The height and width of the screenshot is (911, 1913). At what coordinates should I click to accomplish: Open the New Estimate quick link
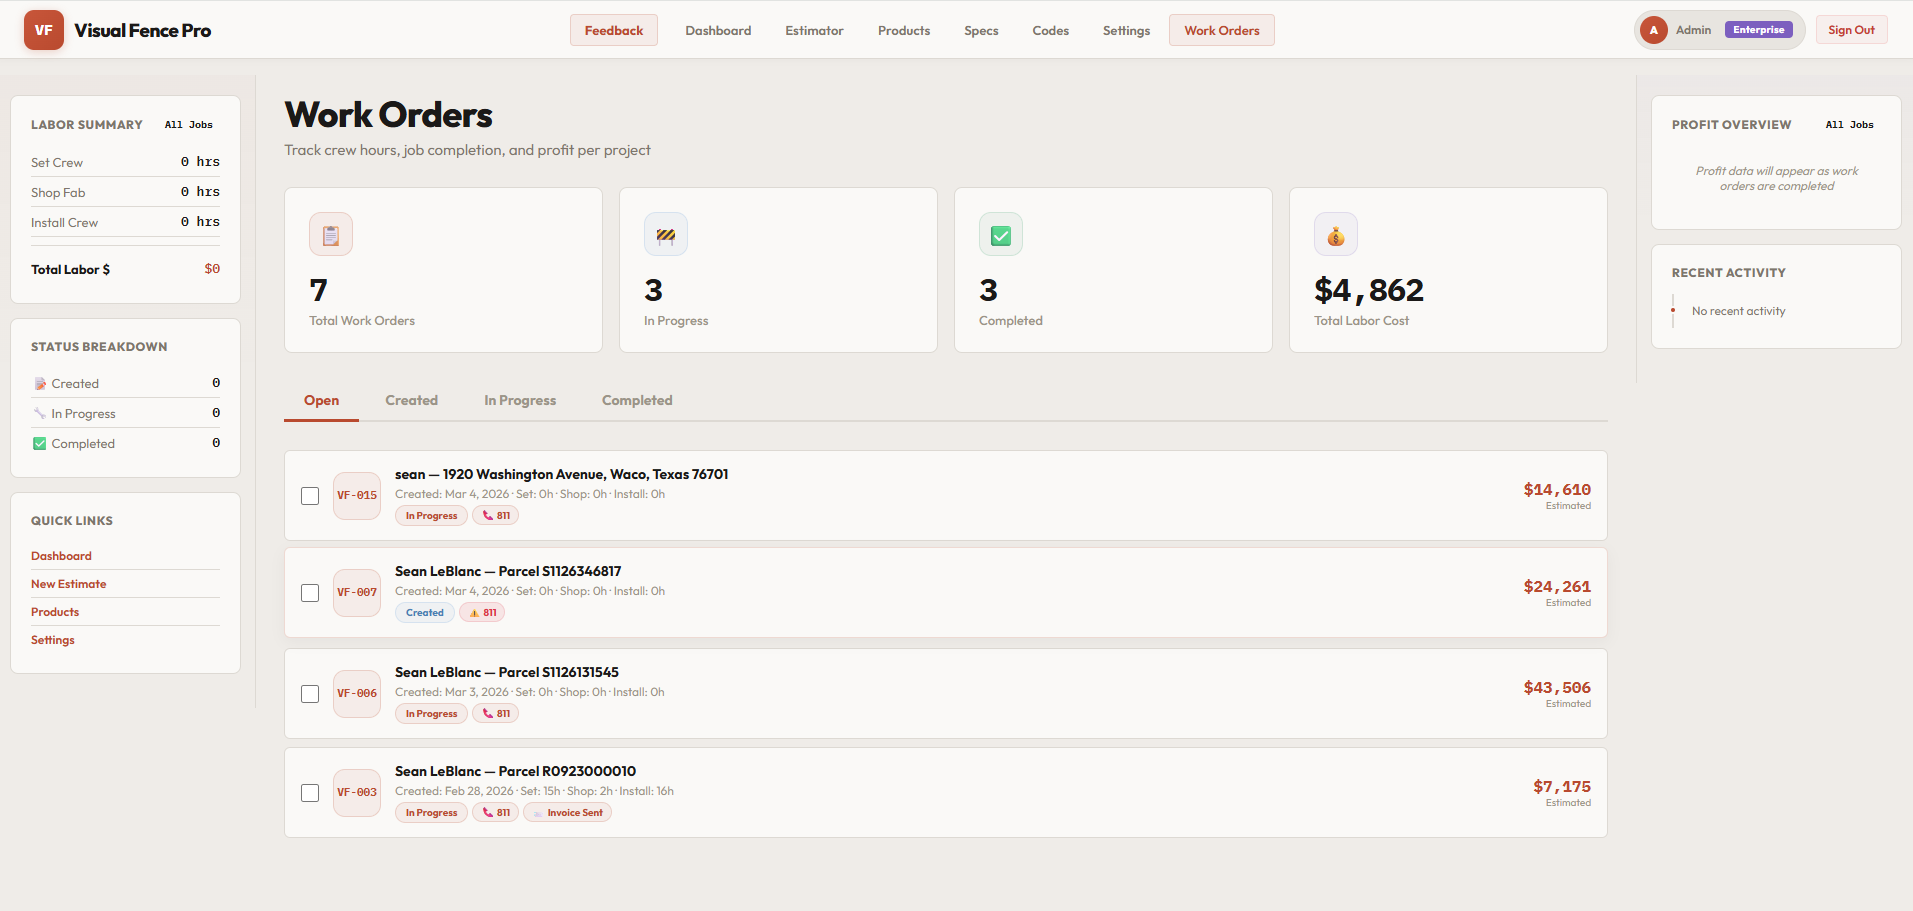click(68, 584)
